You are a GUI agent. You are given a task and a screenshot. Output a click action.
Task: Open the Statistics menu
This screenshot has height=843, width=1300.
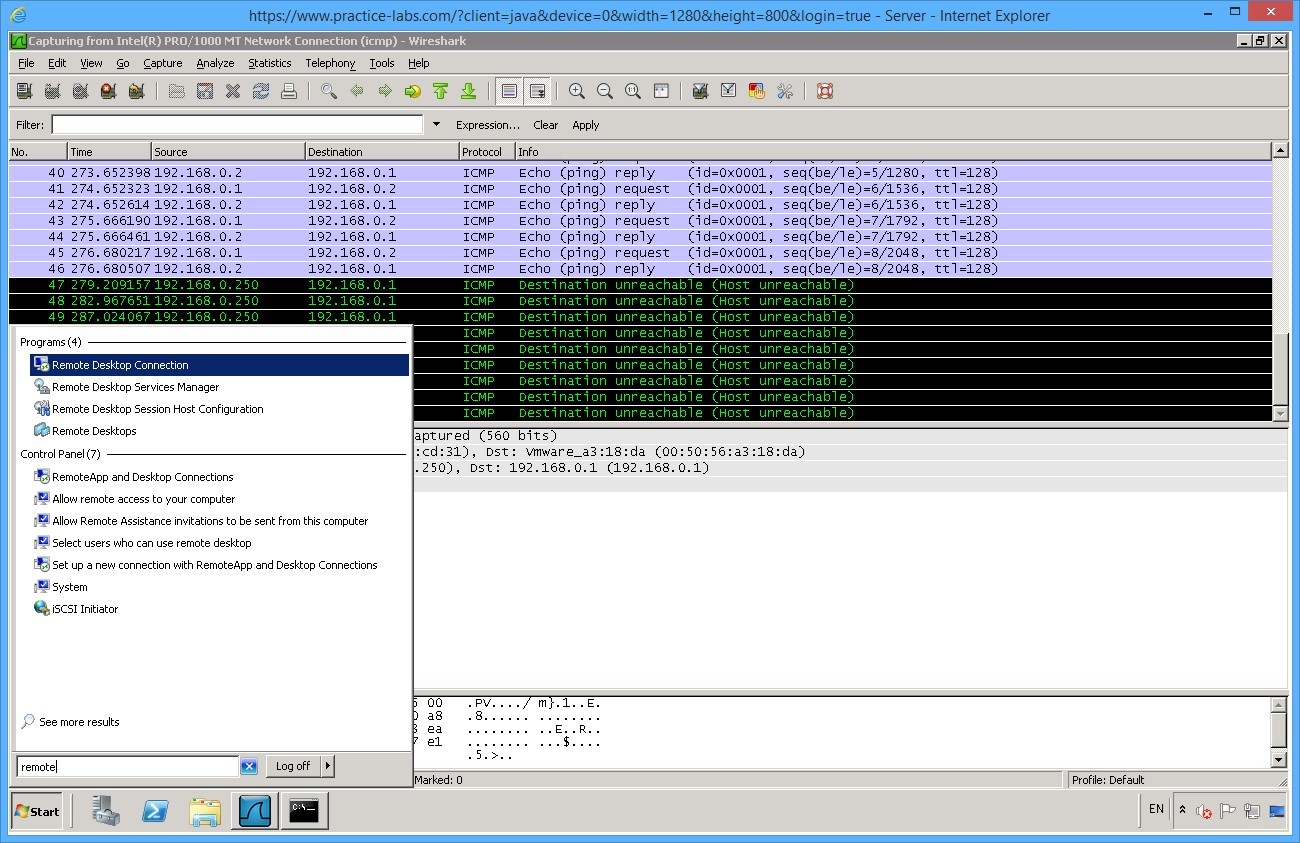click(269, 63)
